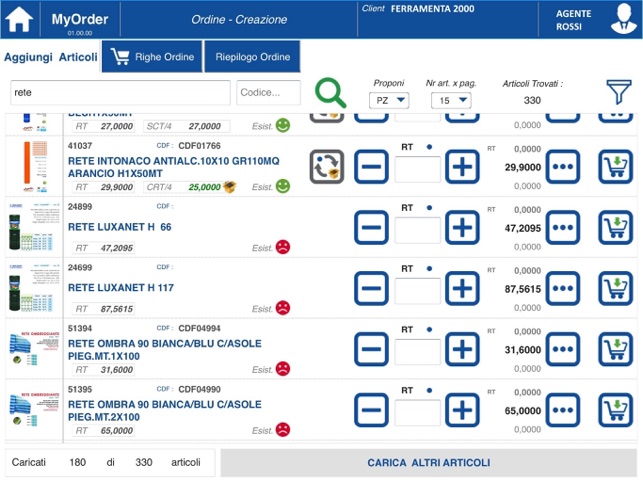
Task: Focus quantity field for RETE LUXANET H 66
Action: [x=417, y=230]
